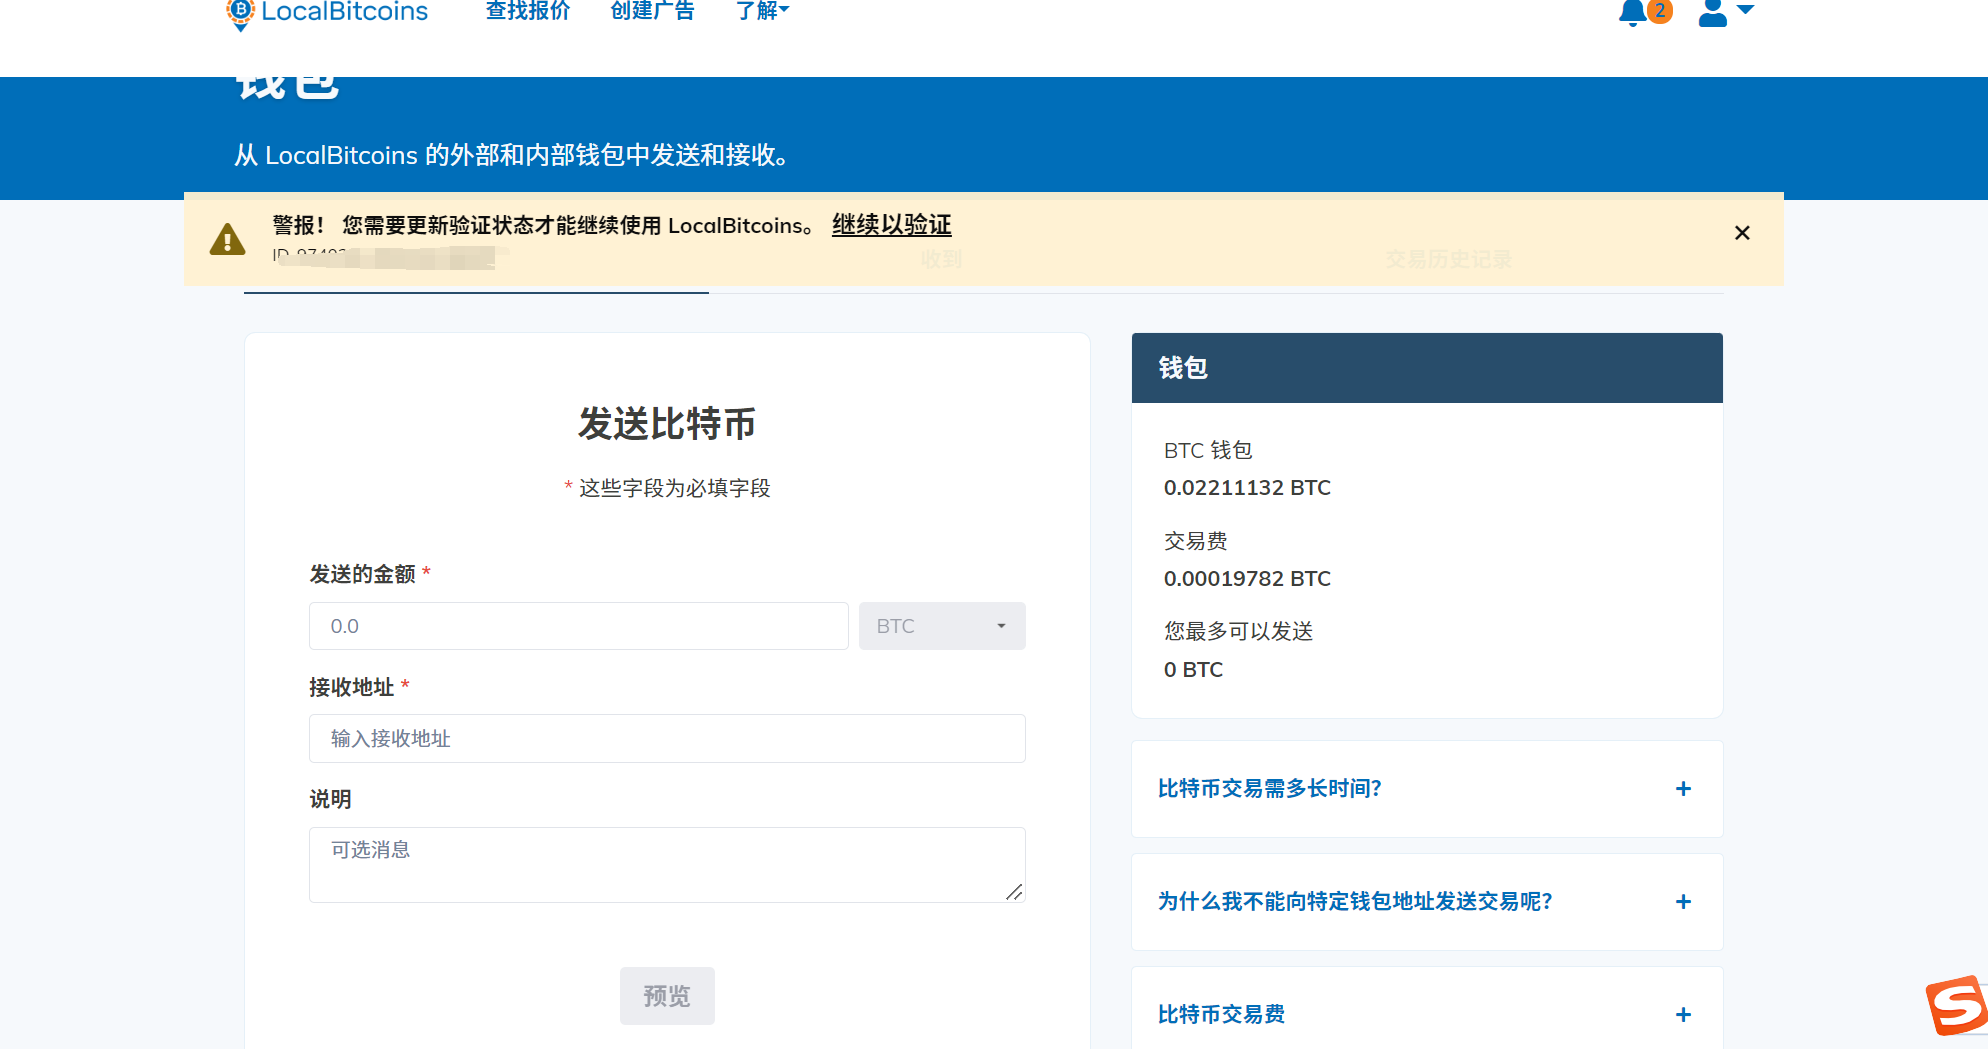Dismiss the warning banner with X
Viewport: 1988px width, 1049px height.
pos(1742,233)
